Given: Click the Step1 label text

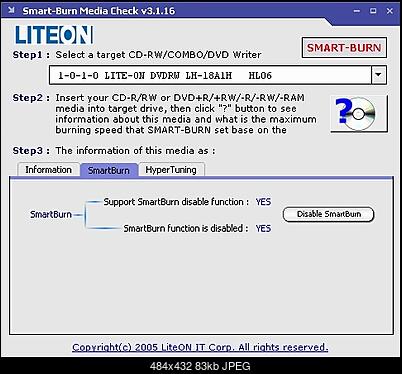Looking at the screenshot, I should click(x=31, y=55).
